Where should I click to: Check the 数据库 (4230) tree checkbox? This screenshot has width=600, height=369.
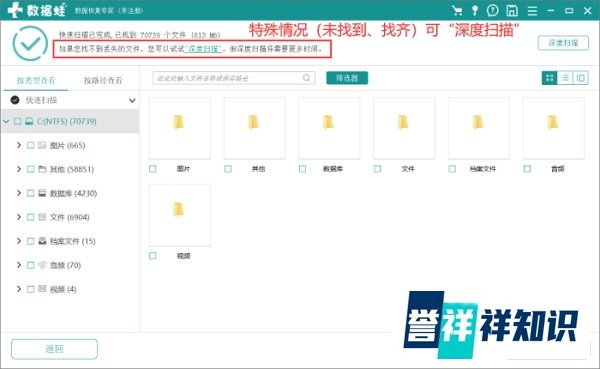[31, 193]
